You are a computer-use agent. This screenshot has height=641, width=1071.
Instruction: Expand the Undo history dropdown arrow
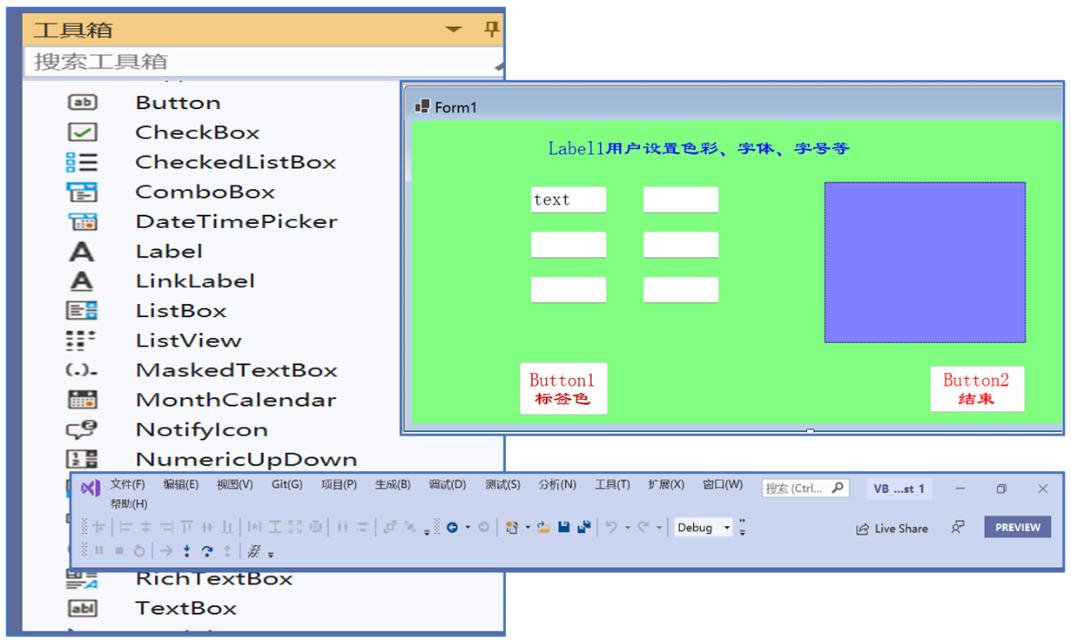(627, 528)
